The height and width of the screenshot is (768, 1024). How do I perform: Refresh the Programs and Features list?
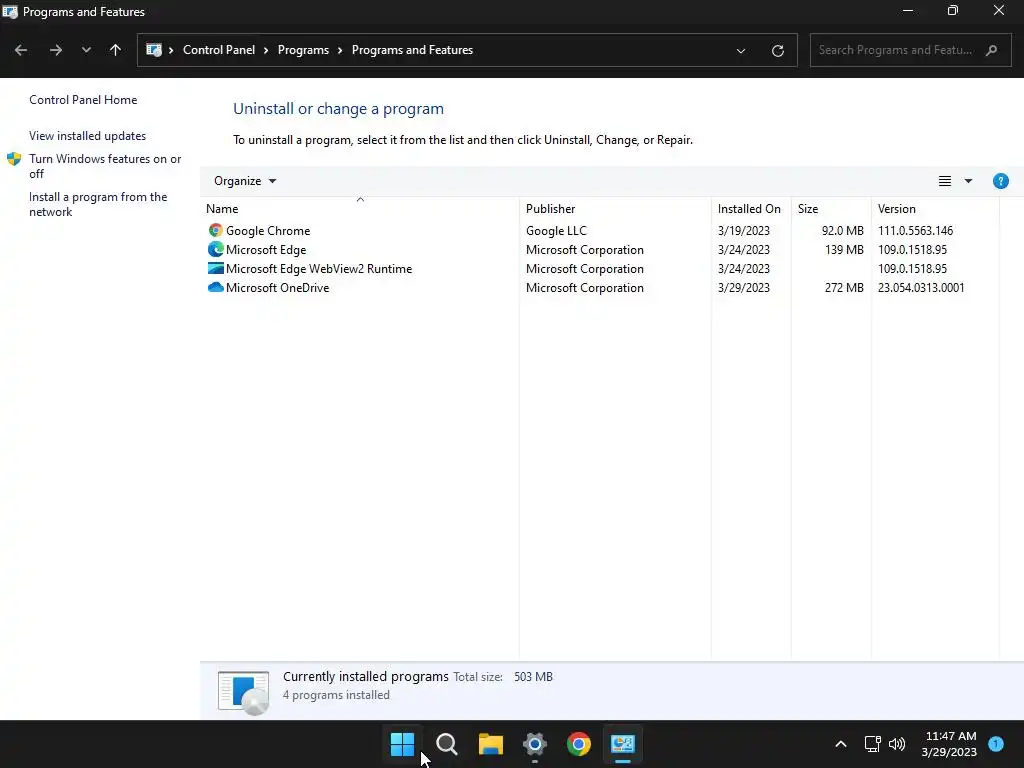click(x=777, y=50)
